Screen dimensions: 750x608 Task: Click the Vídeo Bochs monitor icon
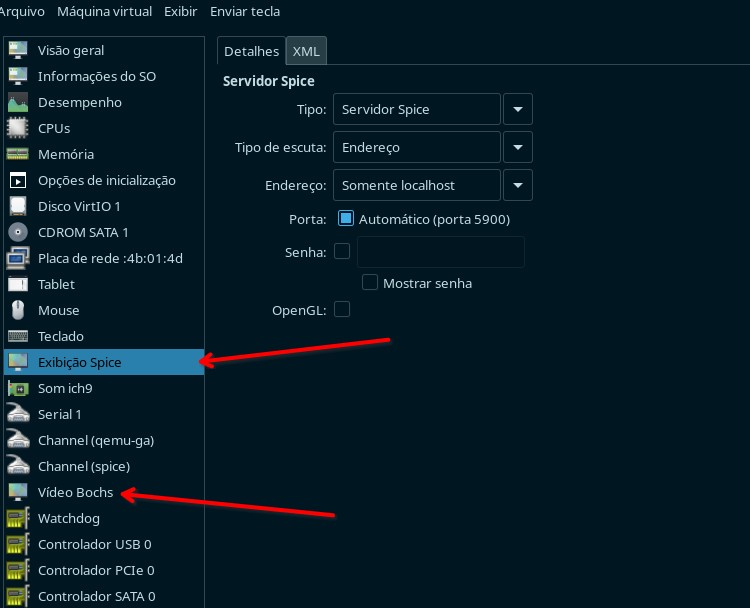18,492
